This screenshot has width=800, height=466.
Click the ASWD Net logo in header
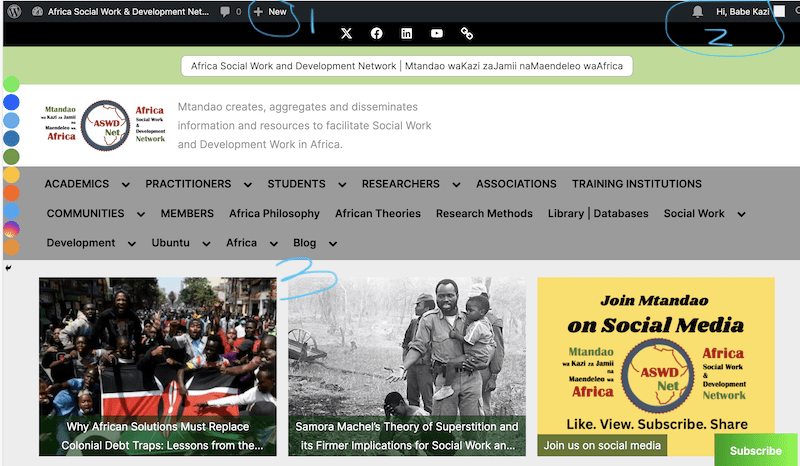tap(106, 125)
